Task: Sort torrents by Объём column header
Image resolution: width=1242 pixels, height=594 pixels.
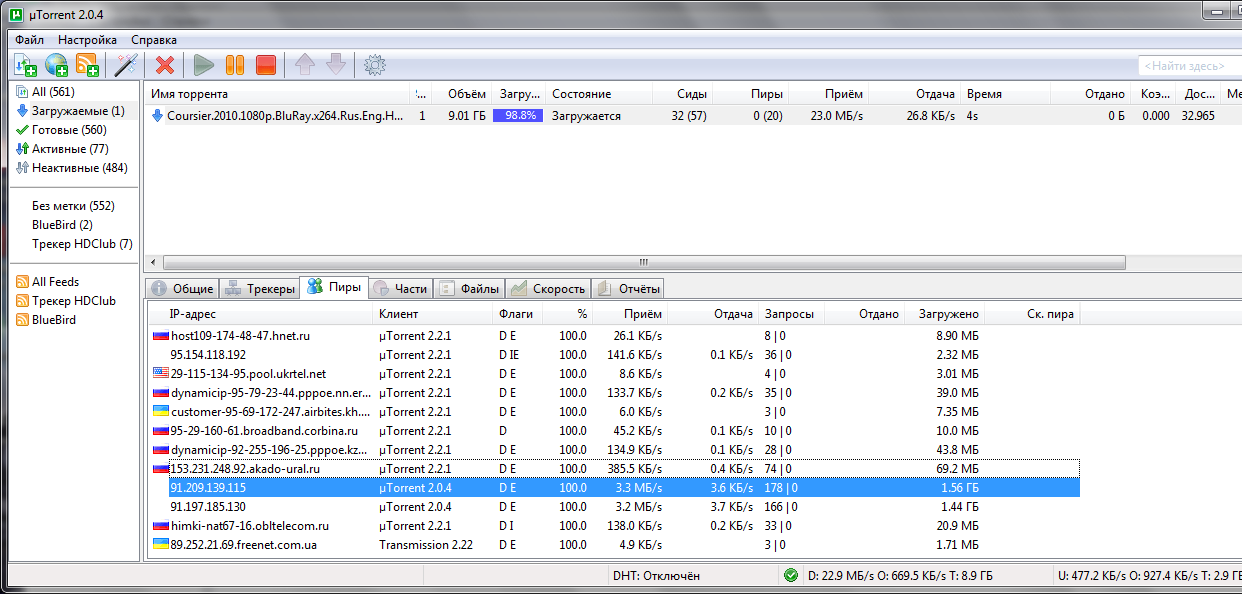Action: [462, 94]
